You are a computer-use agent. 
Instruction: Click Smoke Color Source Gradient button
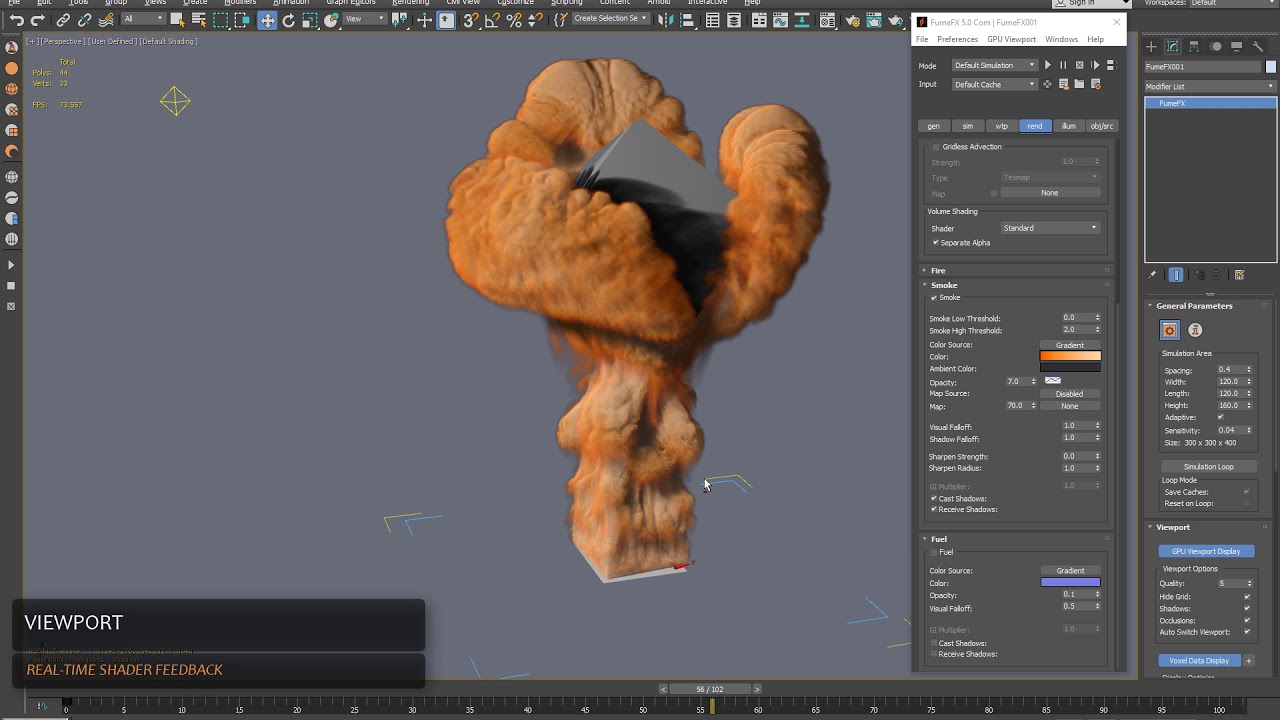click(x=1069, y=345)
